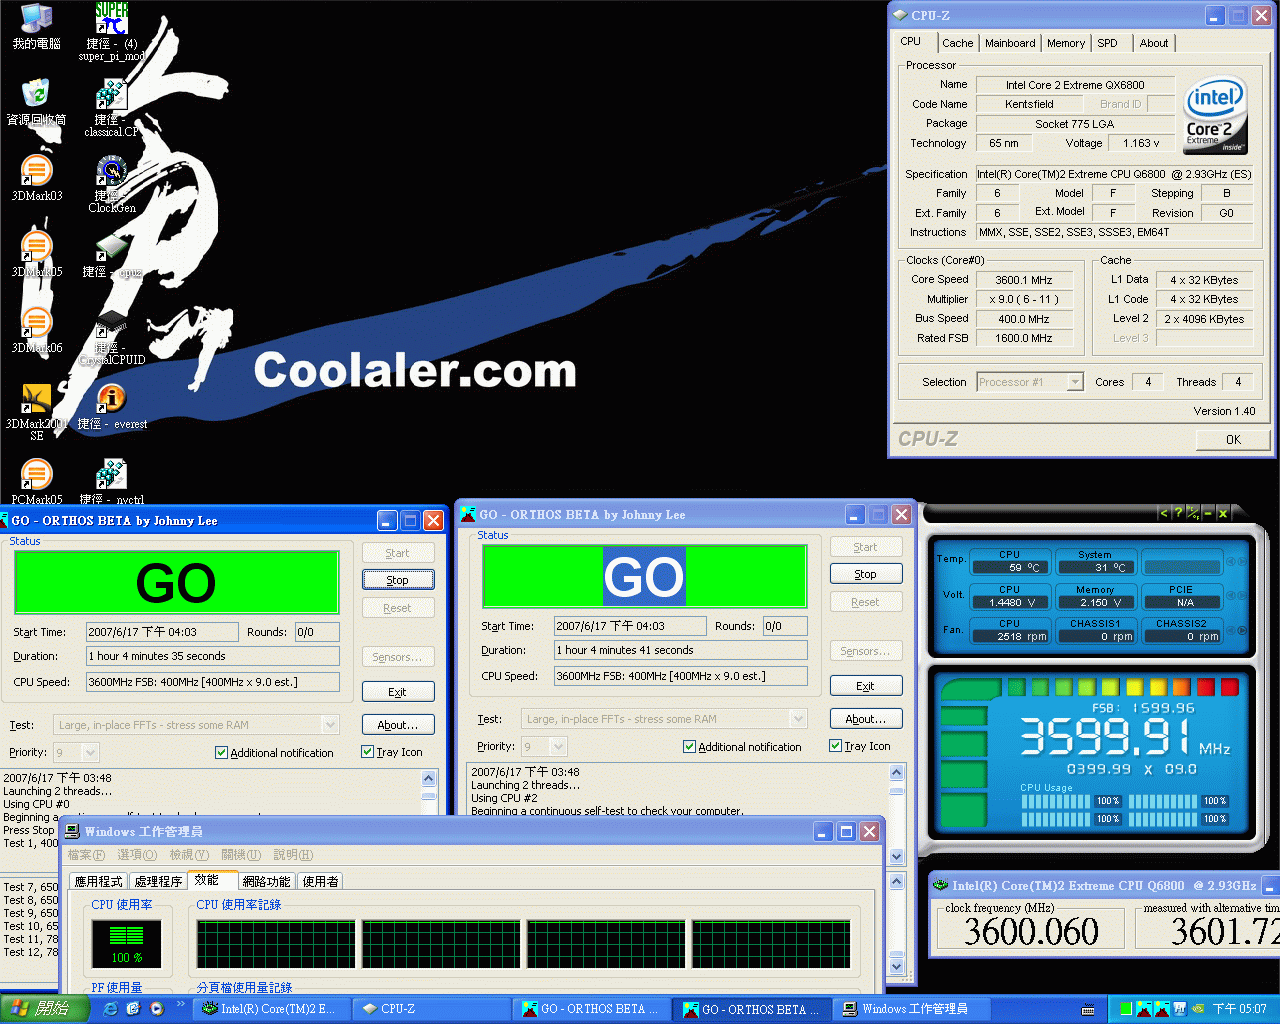Expand the quick launch overflow chevron
The width and height of the screenshot is (1280, 1024).
tap(181, 1003)
